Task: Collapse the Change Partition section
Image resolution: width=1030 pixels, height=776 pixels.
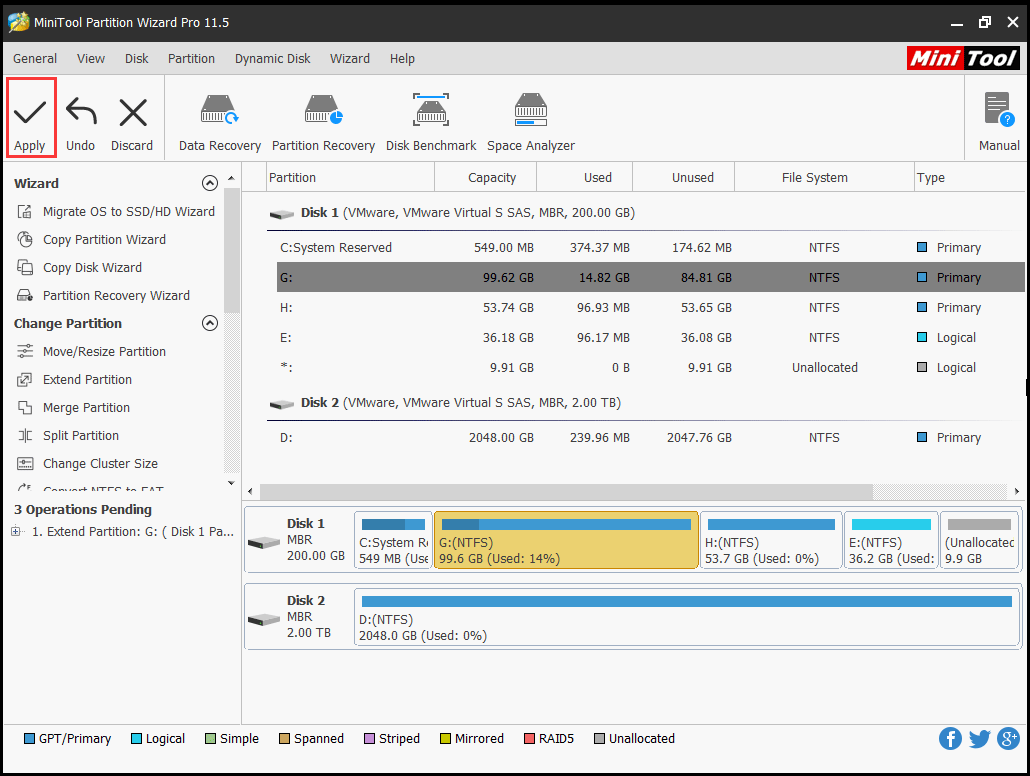Action: click(x=209, y=324)
